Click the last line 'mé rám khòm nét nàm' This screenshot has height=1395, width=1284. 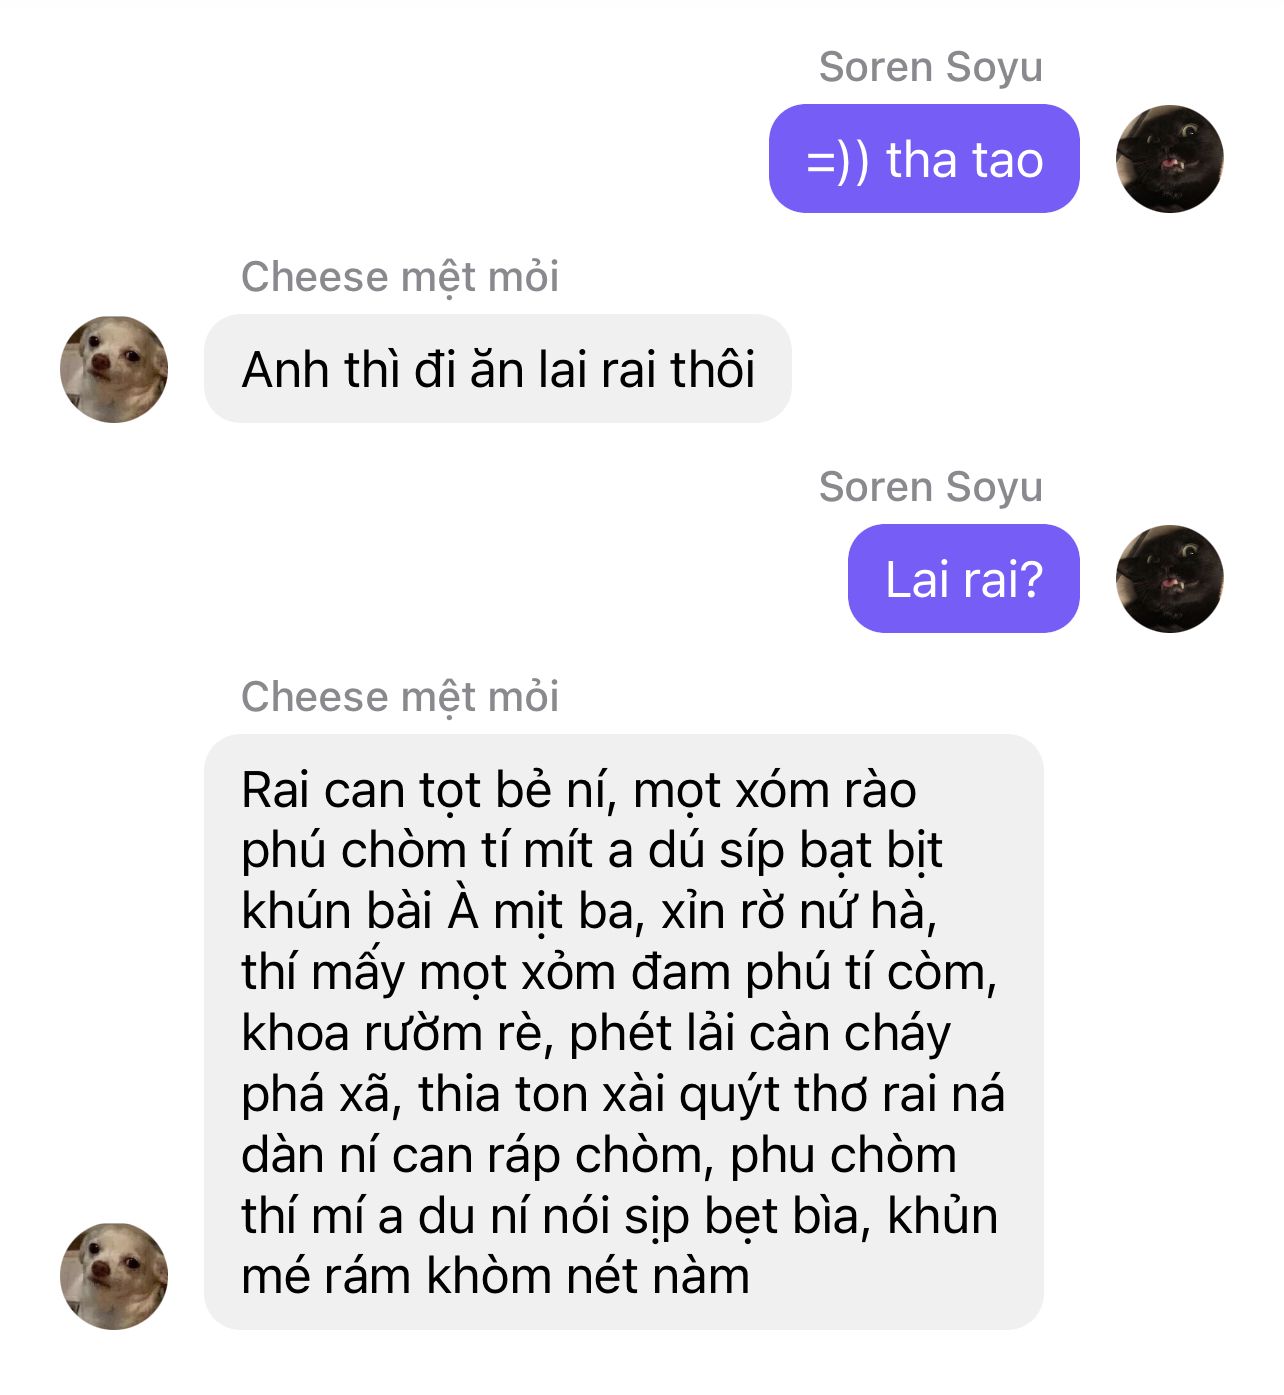coord(496,1277)
